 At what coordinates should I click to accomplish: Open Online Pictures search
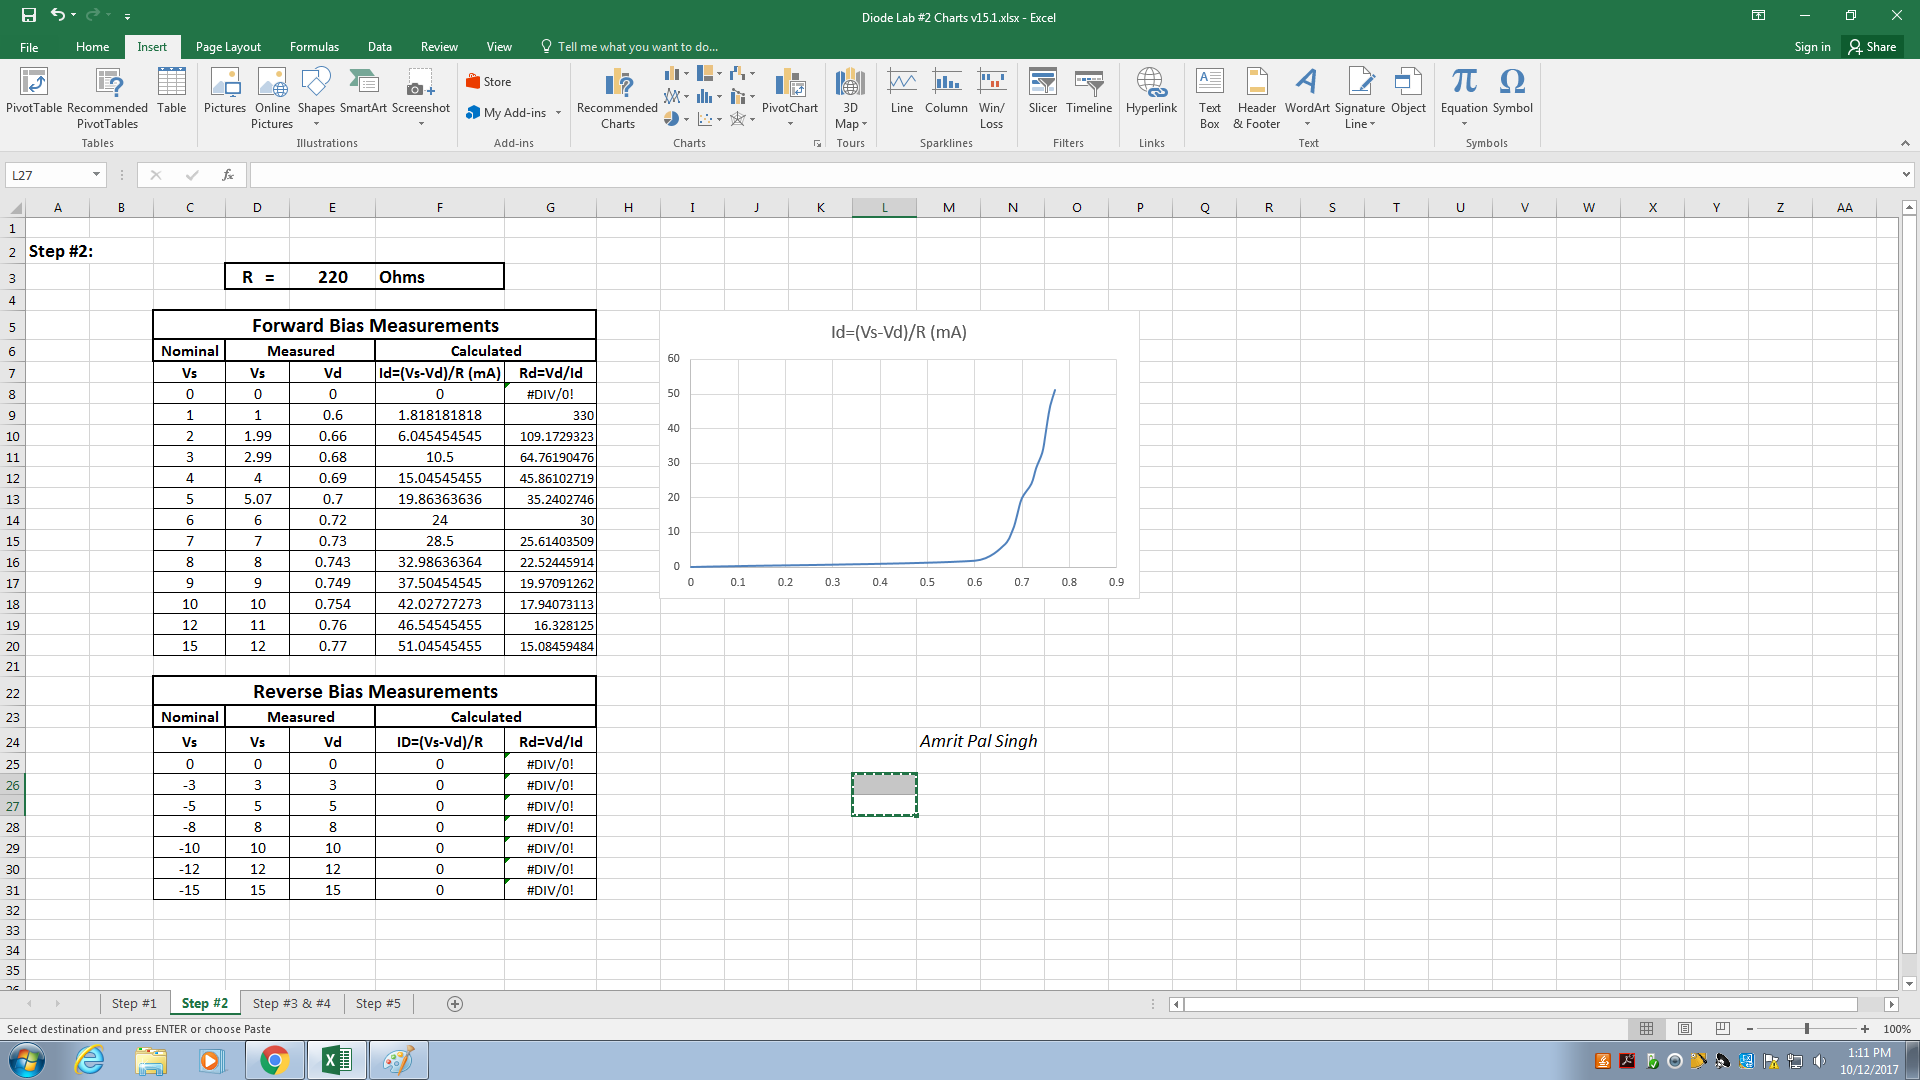click(x=272, y=97)
